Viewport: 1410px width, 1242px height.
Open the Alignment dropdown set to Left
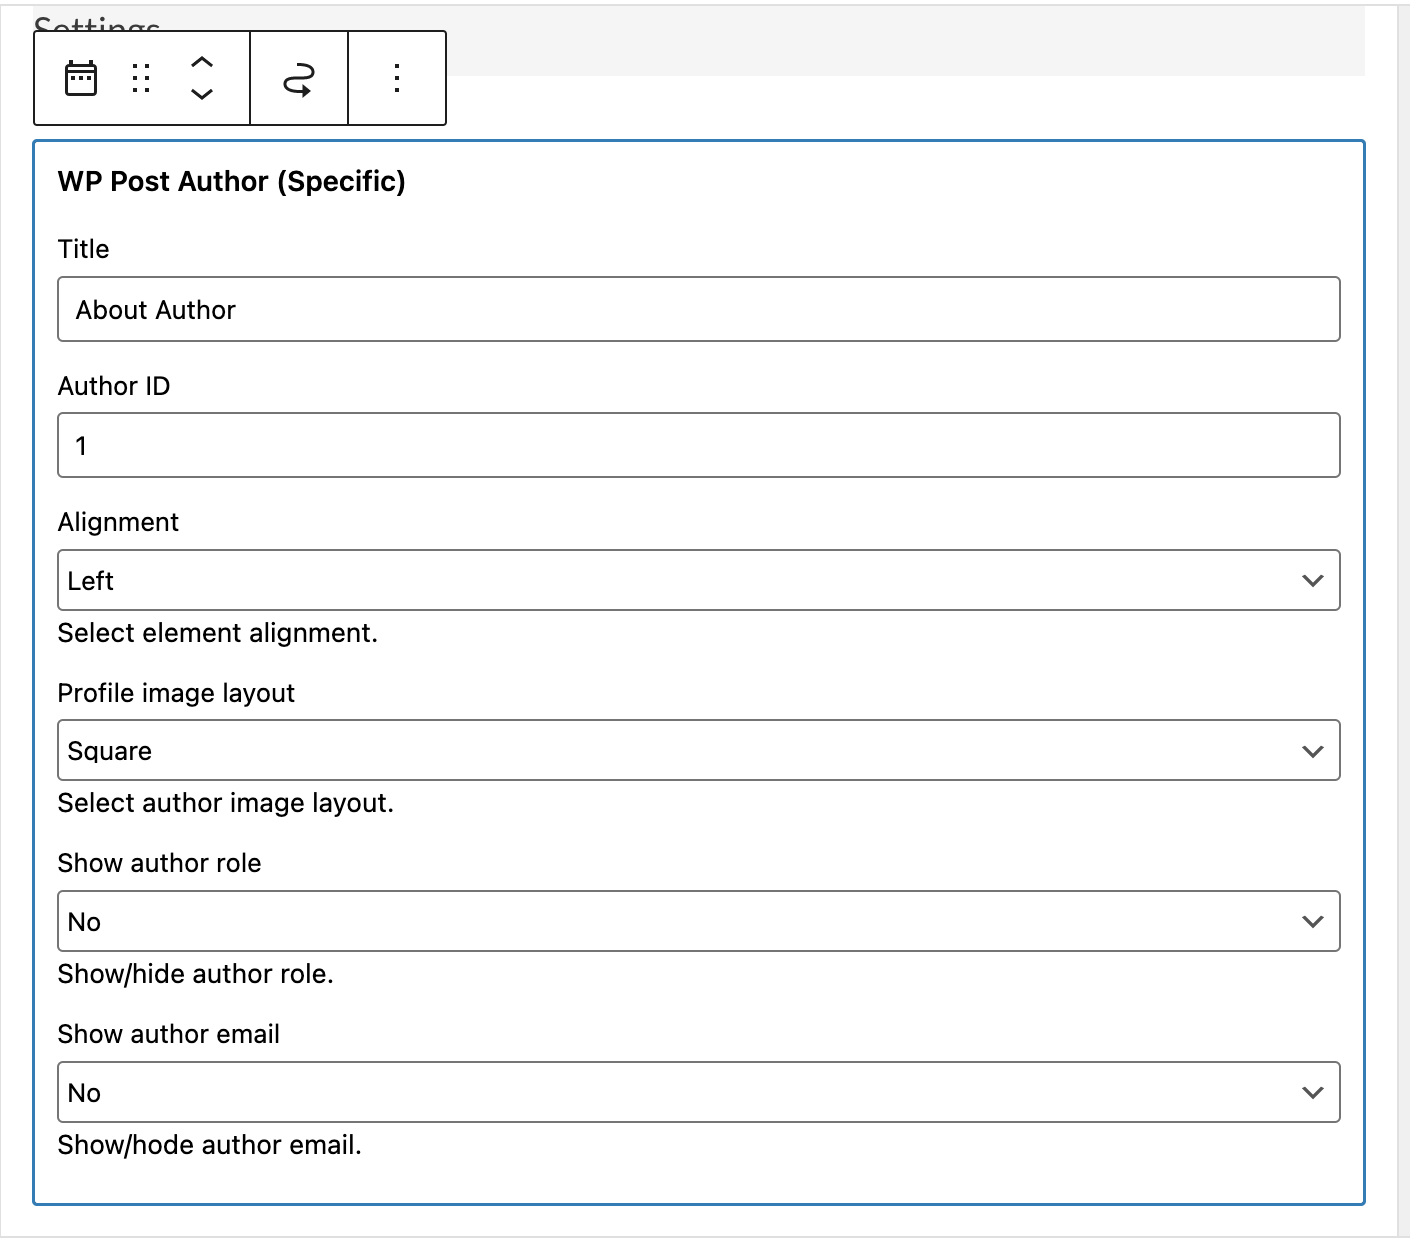[x=698, y=581]
